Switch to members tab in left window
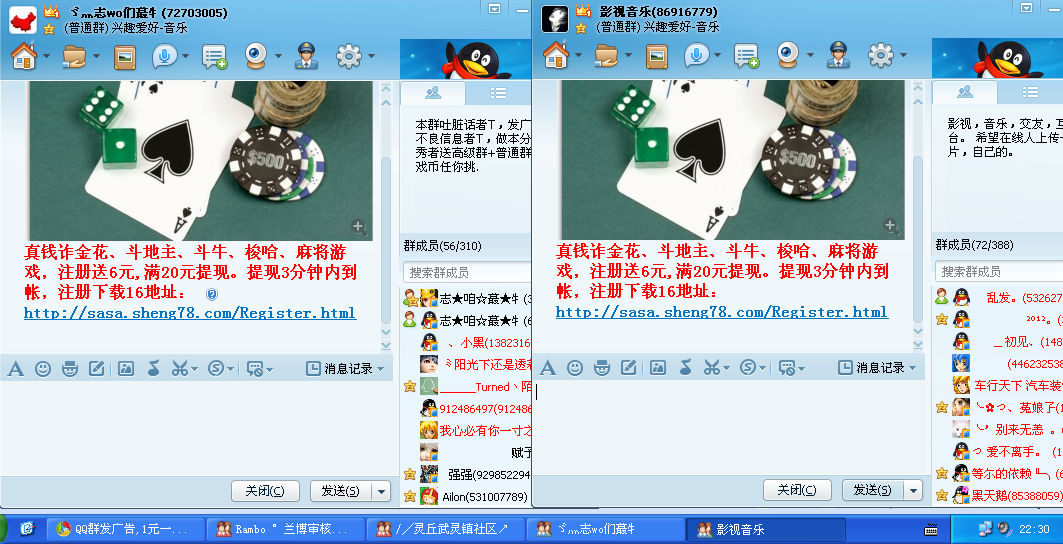 (433, 92)
